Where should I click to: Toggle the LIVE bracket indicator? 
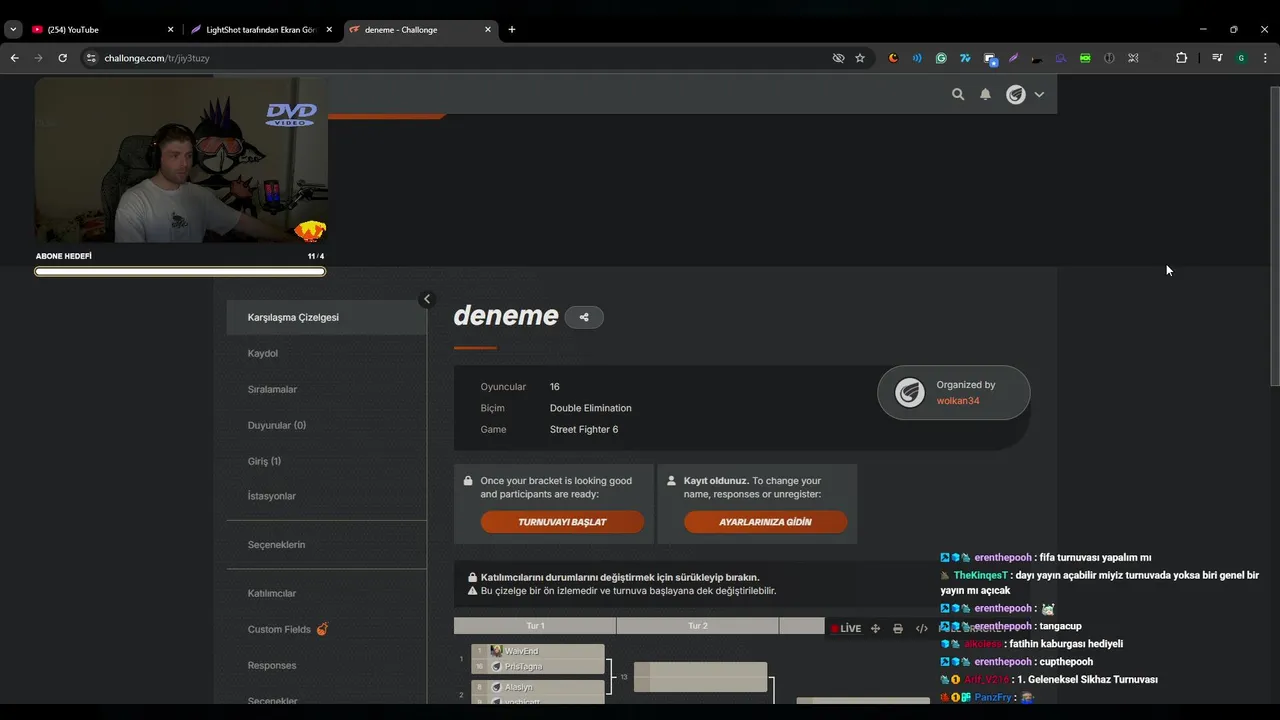[x=845, y=629]
